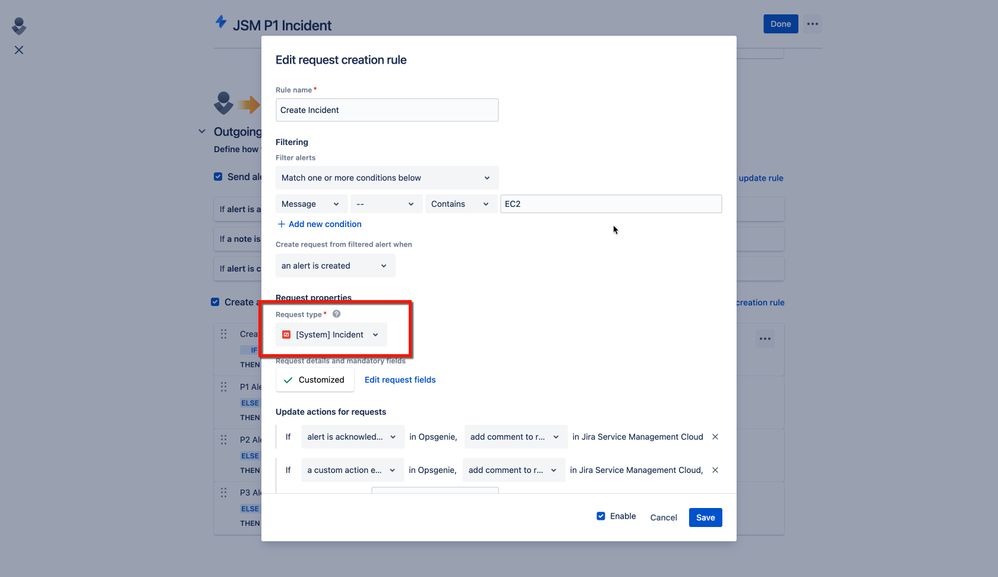
Task: Click the Add new condition link
Action: coord(325,224)
